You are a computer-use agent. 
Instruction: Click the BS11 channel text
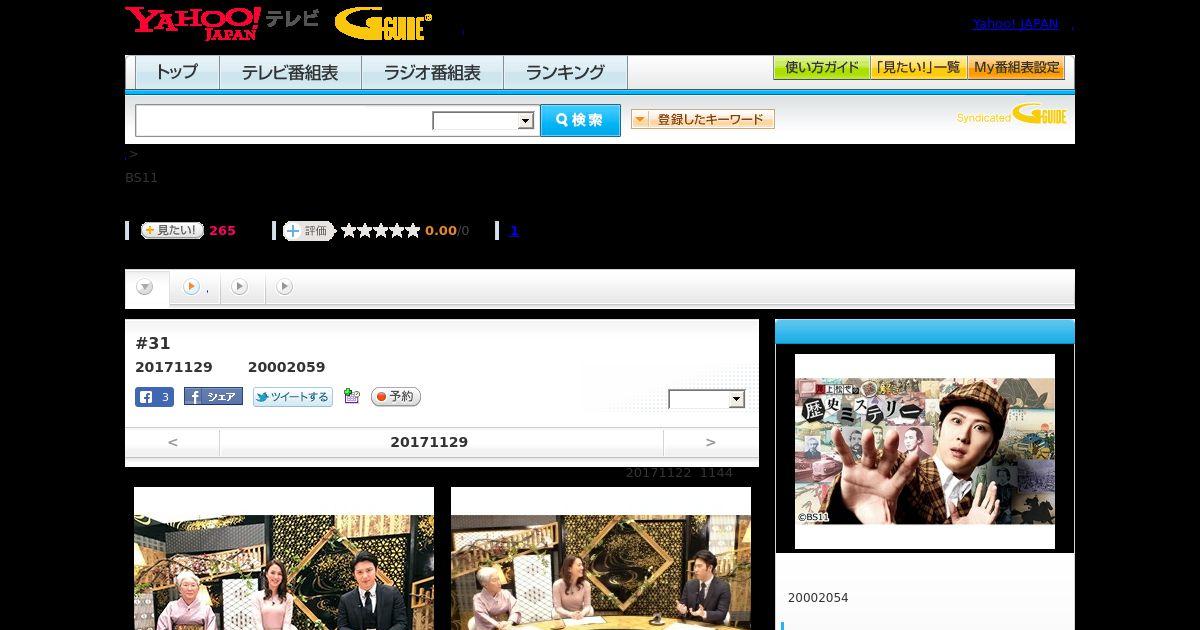(141, 178)
